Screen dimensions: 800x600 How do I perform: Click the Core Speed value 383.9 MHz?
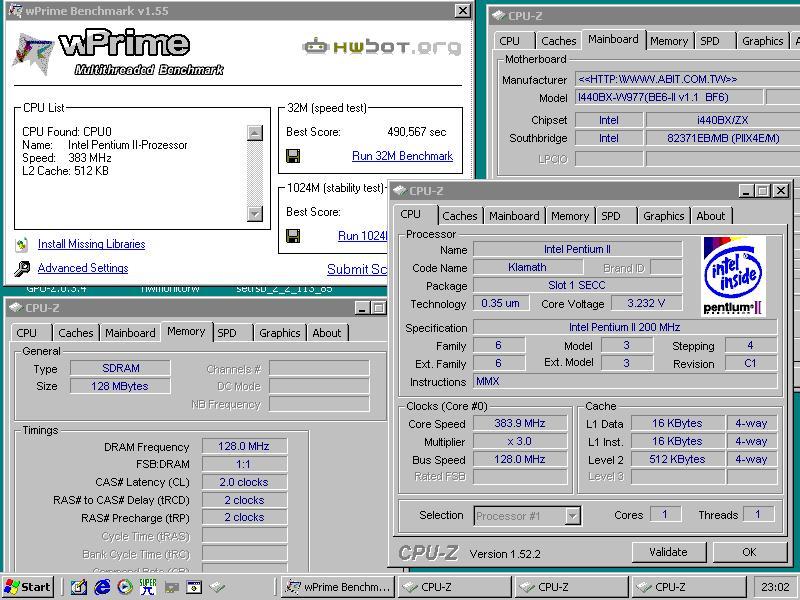(x=520, y=423)
